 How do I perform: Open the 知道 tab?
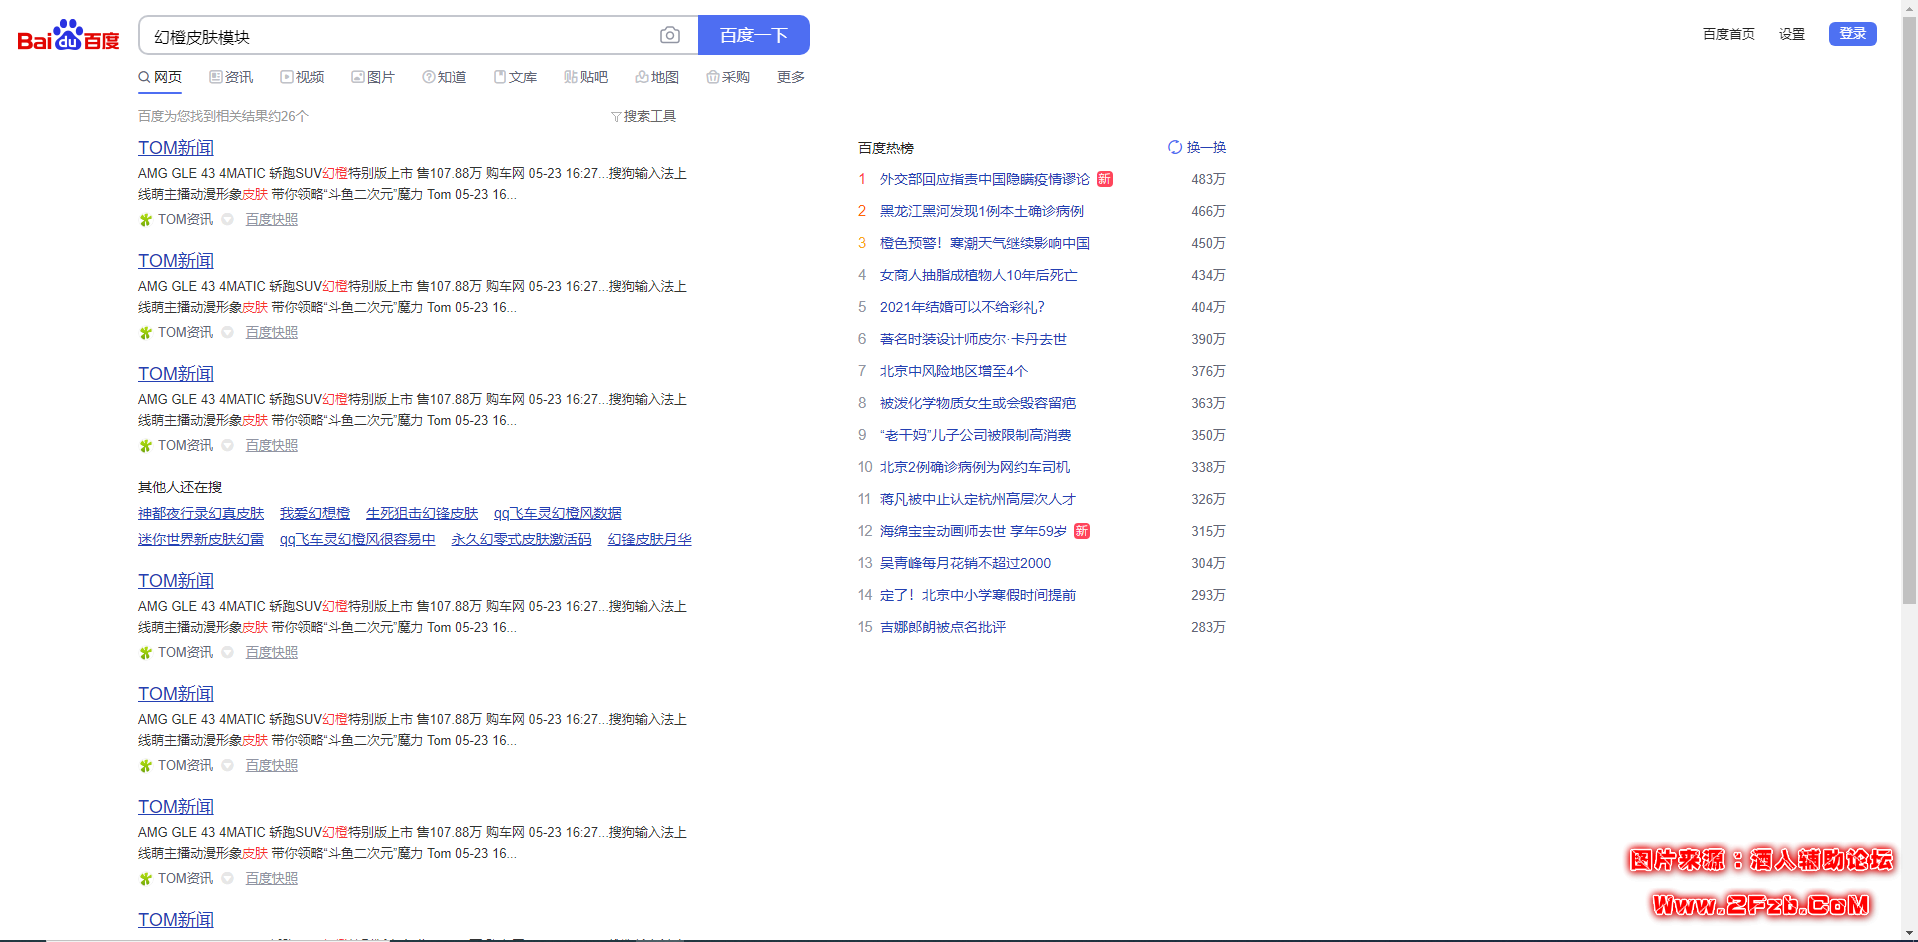[444, 77]
